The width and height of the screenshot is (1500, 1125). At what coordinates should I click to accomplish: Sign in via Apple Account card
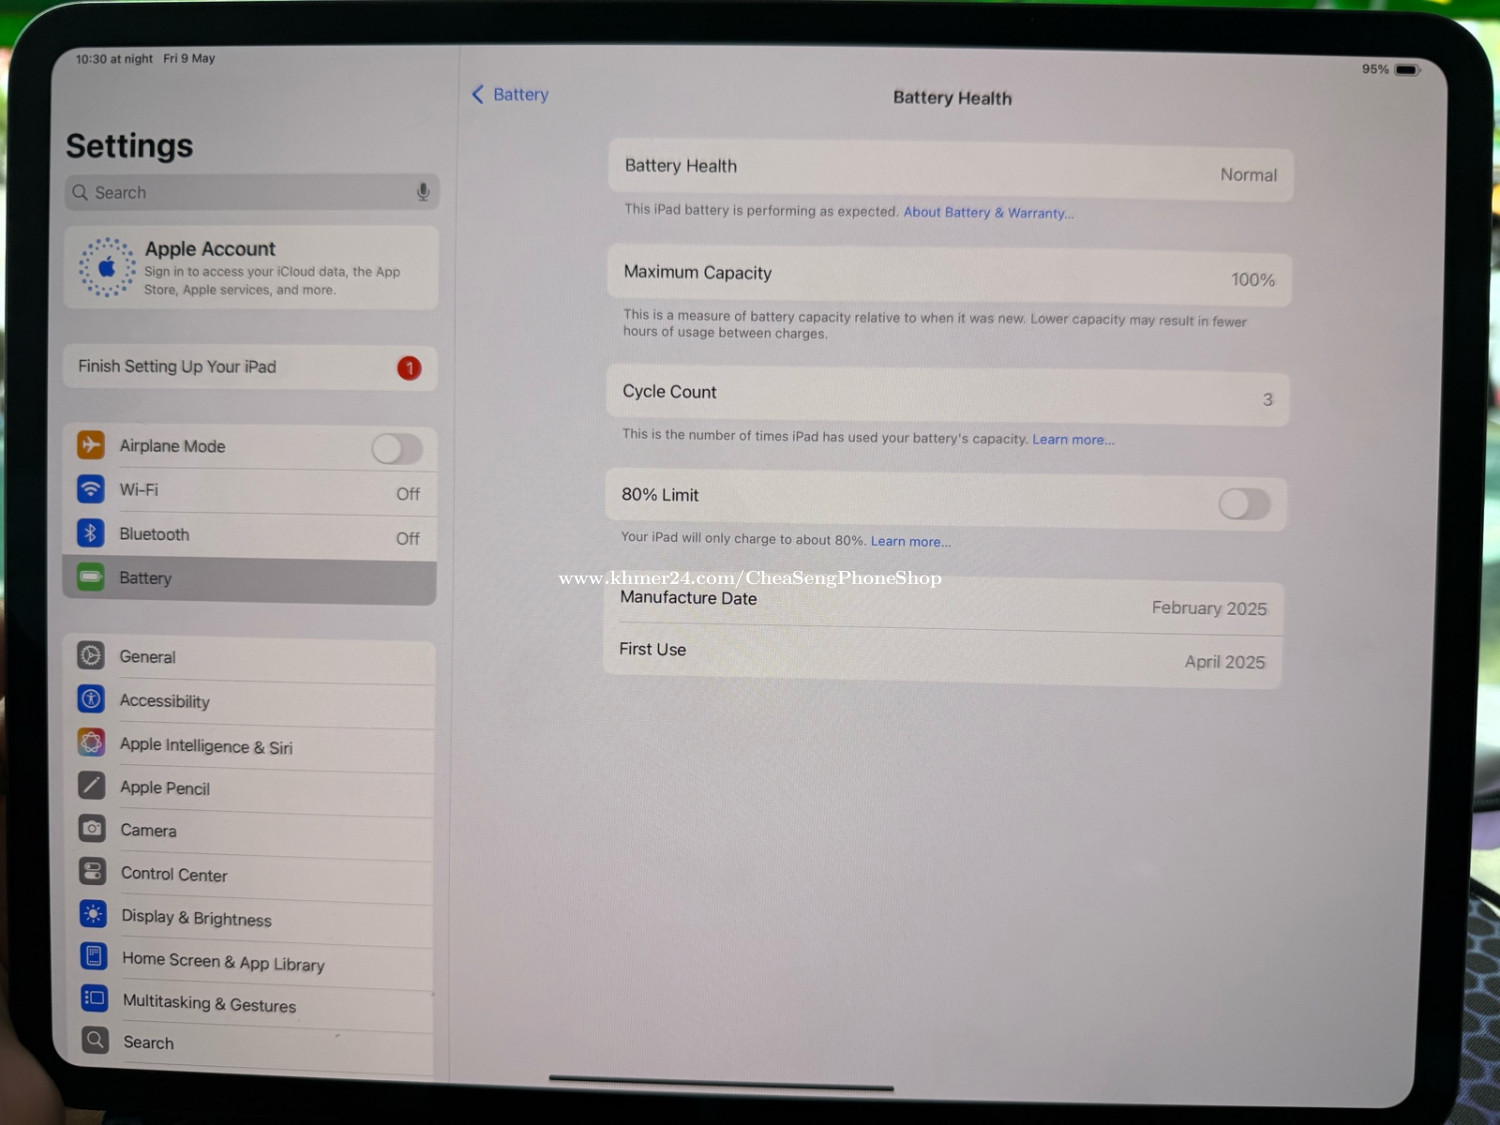click(251, 268)
